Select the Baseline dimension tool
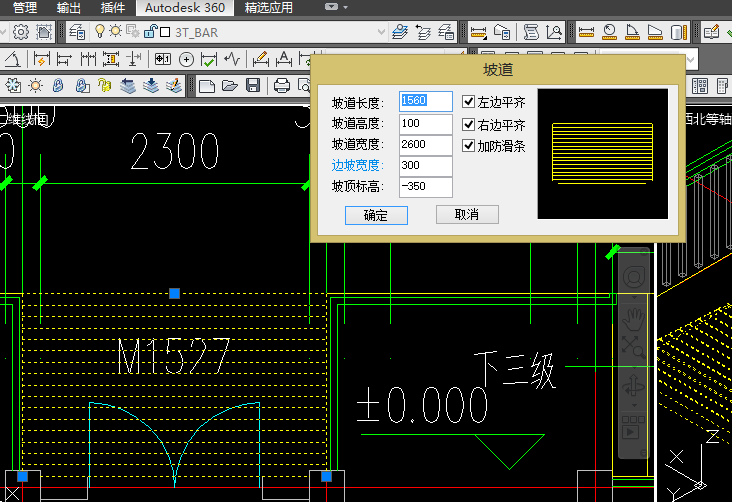This screenshot has width=732, height=502. pos(64,59)
